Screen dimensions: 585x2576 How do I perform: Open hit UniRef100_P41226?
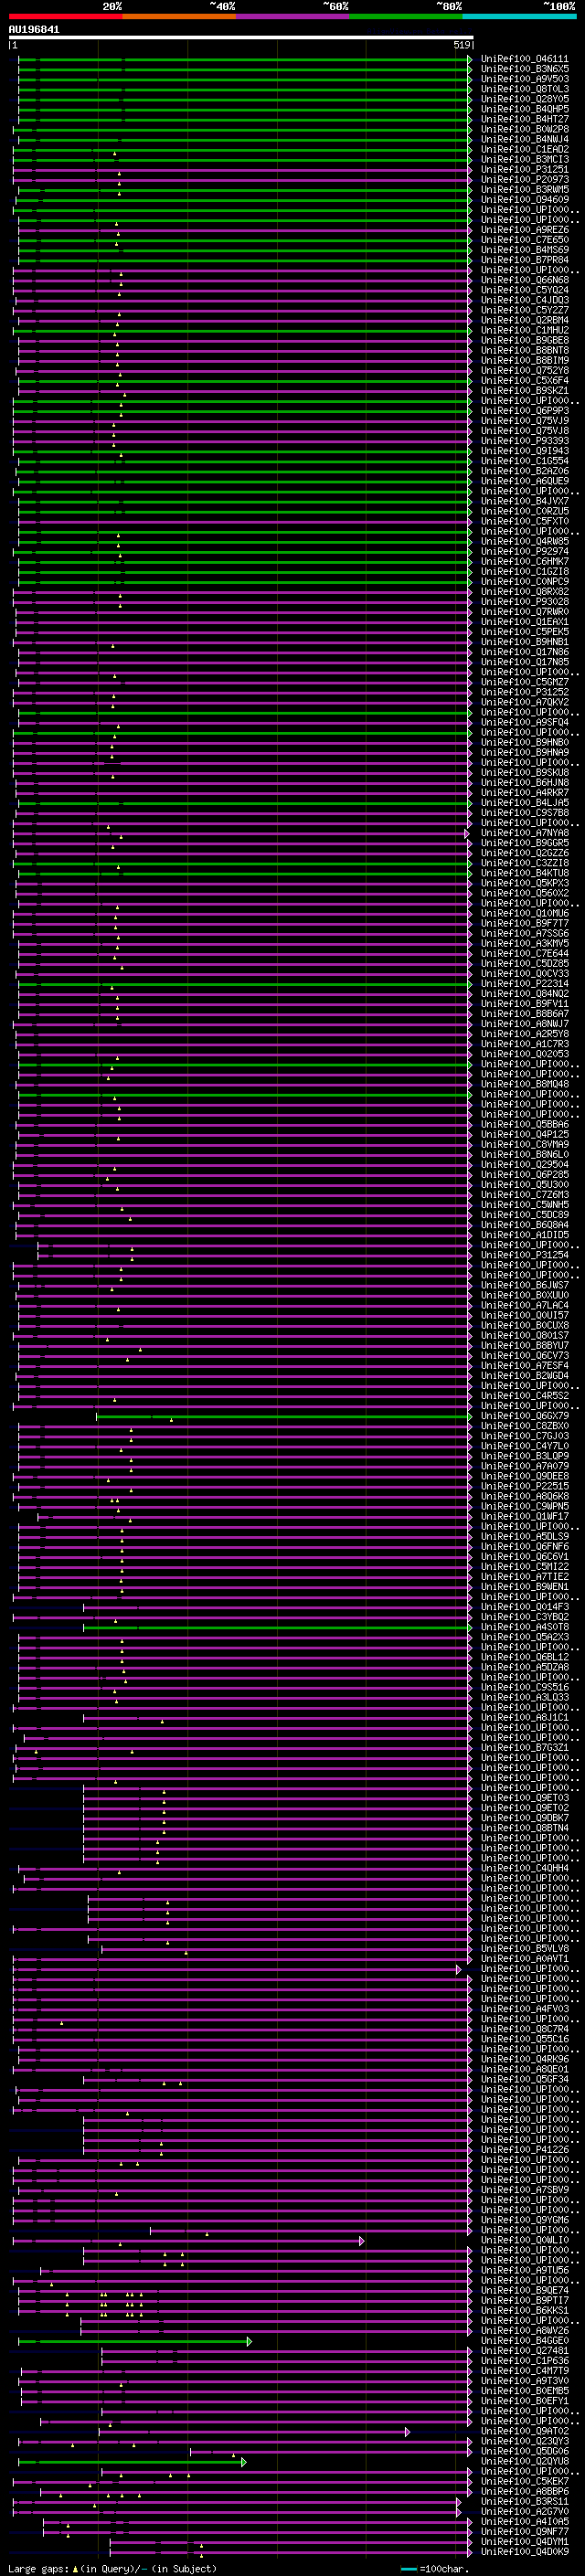click(x=525, y=2150)
